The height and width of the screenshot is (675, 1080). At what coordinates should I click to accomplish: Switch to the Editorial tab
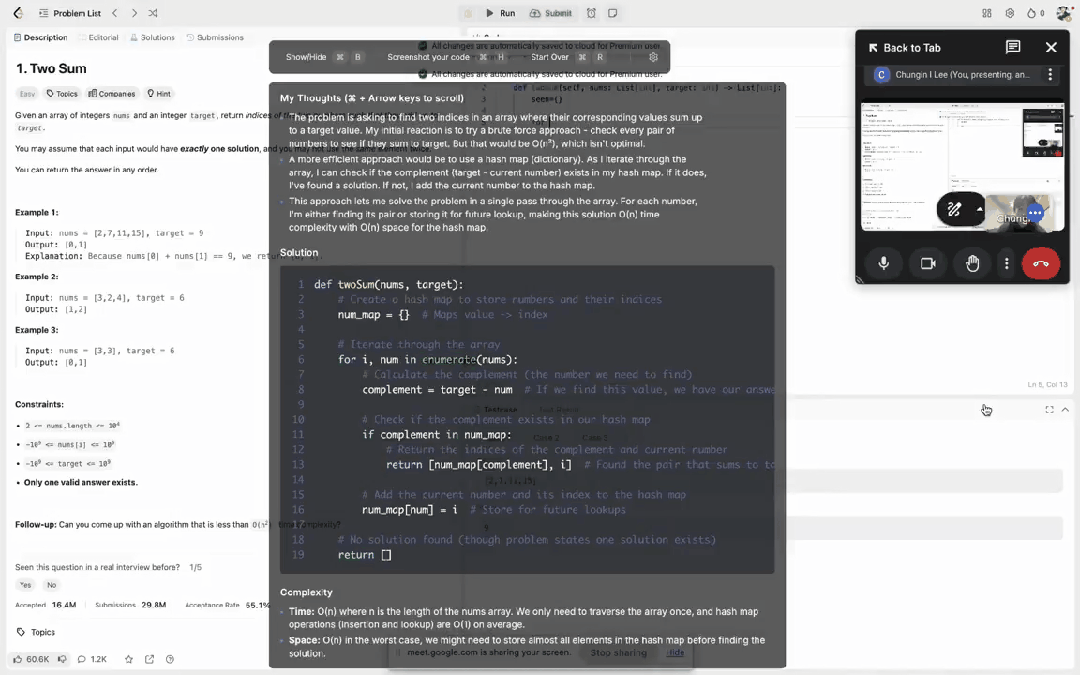point(98,37)
